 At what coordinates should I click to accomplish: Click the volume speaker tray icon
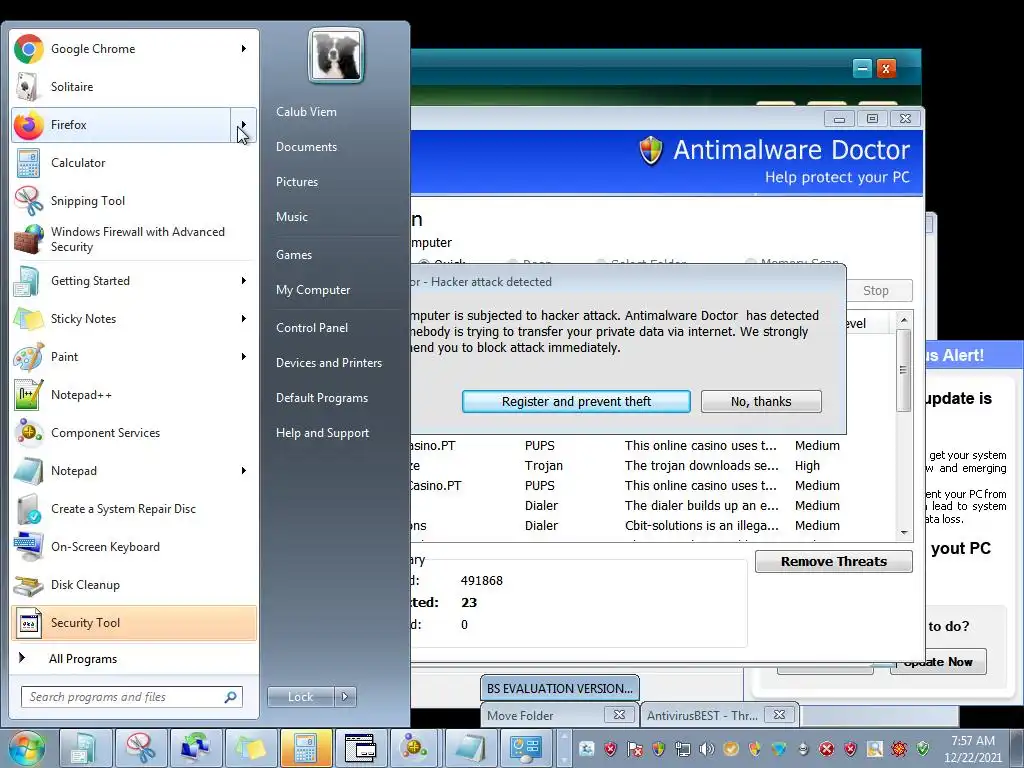coord(707,748)
